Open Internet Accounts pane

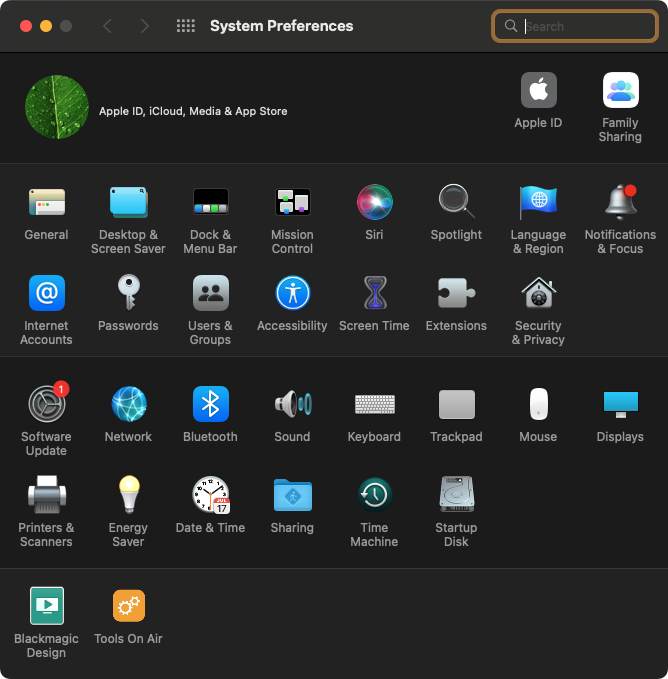(47, 293)
